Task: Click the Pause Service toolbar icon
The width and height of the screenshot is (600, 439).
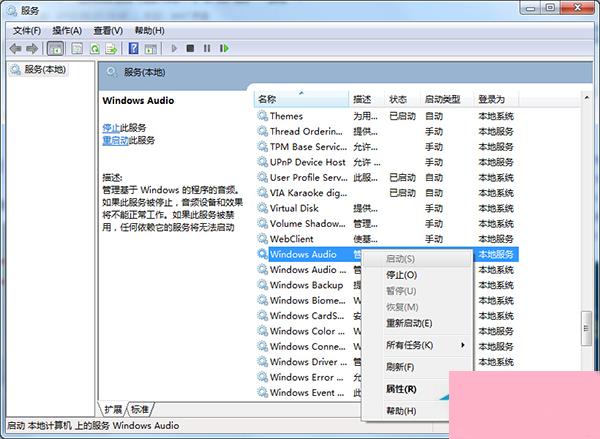Action: (207, 48)
